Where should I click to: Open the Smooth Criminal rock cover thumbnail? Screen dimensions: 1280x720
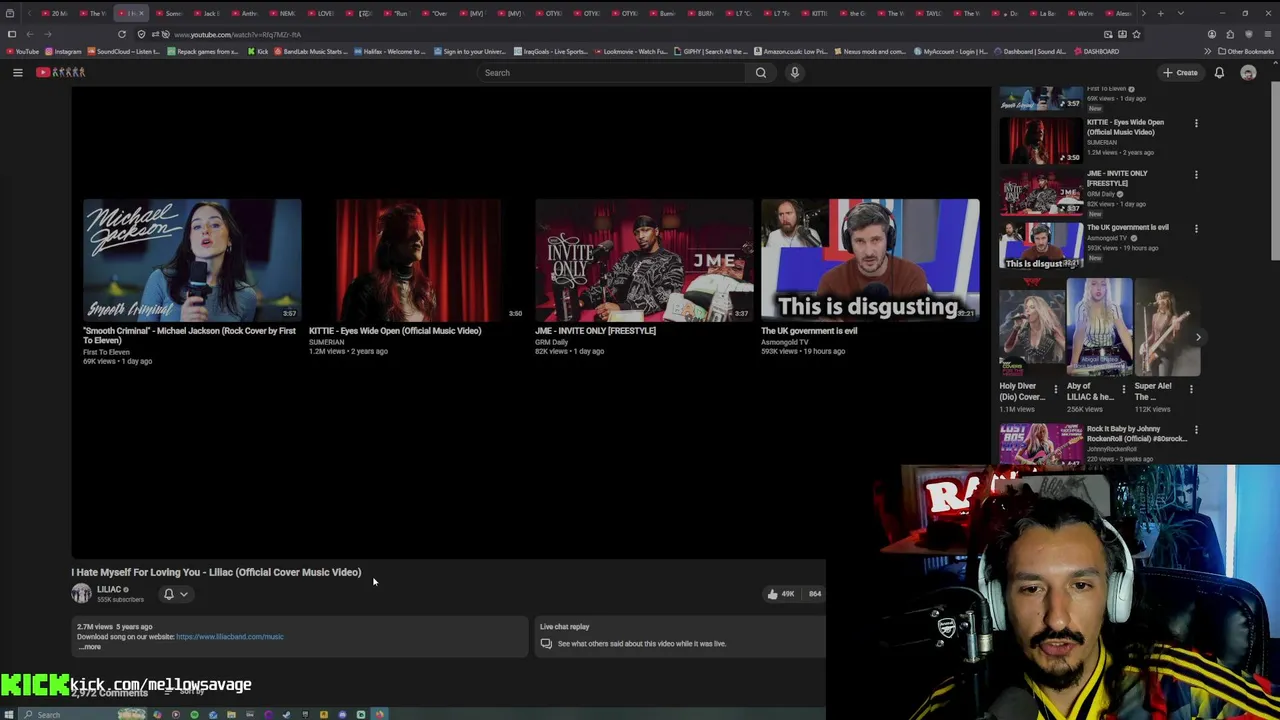click(192, 260)
